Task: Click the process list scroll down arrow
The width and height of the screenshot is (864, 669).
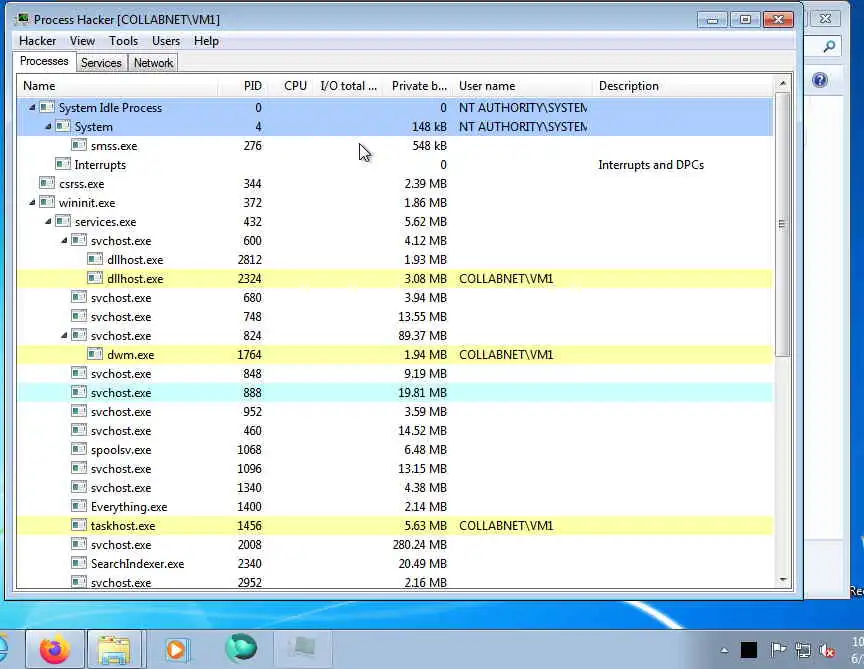Action: [x=782, y=580]
